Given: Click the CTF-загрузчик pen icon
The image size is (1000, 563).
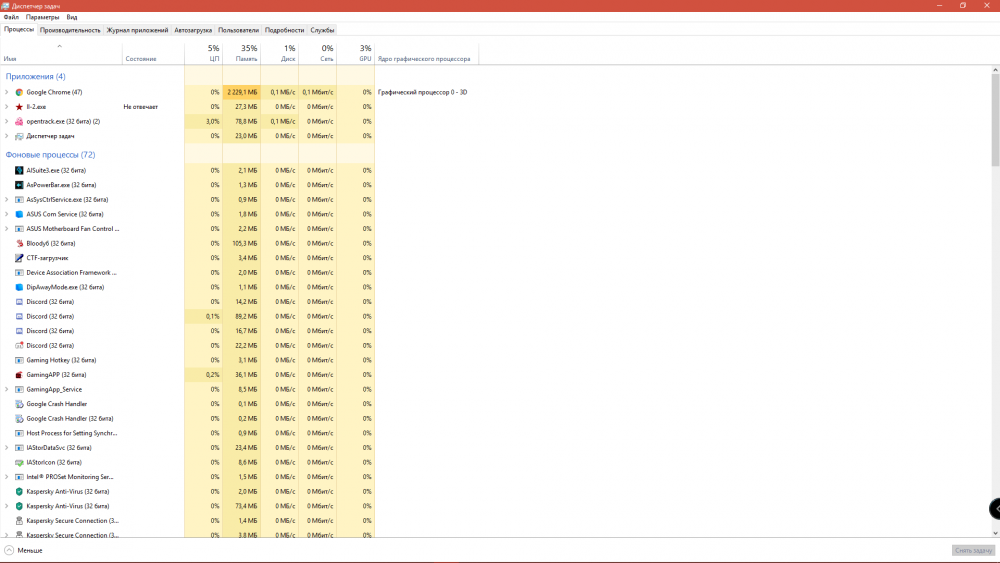Looking at the screenshot, I should click(19, 258).
